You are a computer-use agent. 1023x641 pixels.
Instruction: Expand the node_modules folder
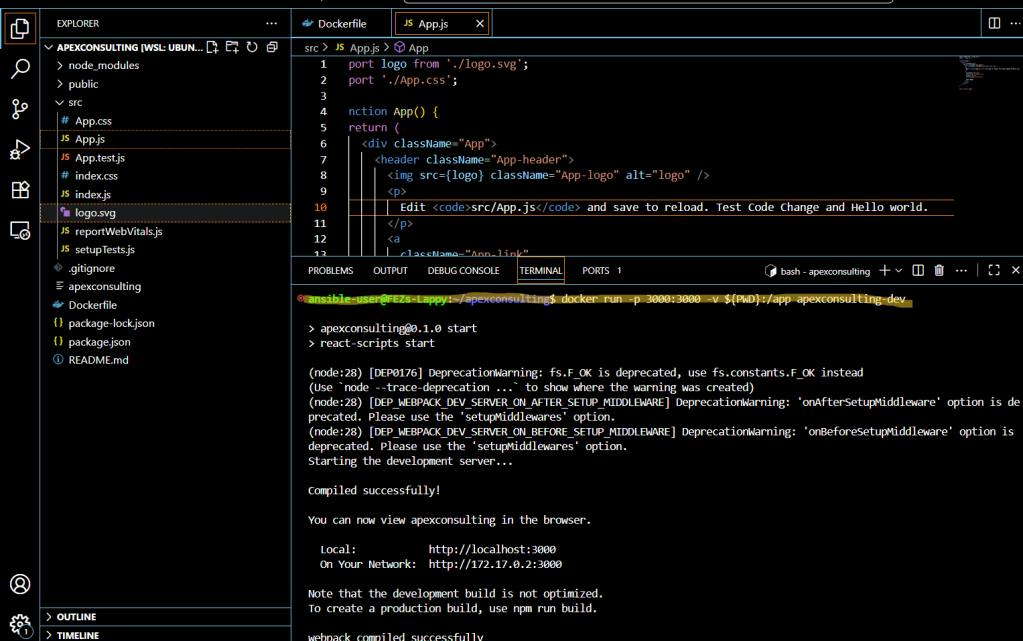point(103,65)
